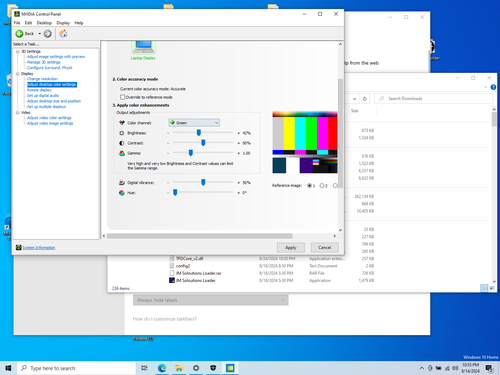Viewport: 500px width, 375px height.
Task: Open Set up multiple displays
Action: point(46,107)
